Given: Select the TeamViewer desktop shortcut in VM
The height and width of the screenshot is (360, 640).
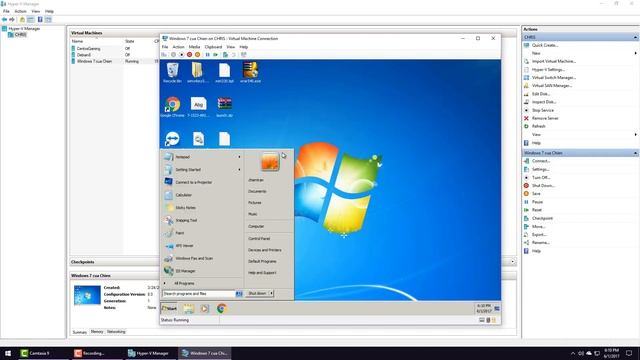Looking at the screenshot, I should (172, 139).
